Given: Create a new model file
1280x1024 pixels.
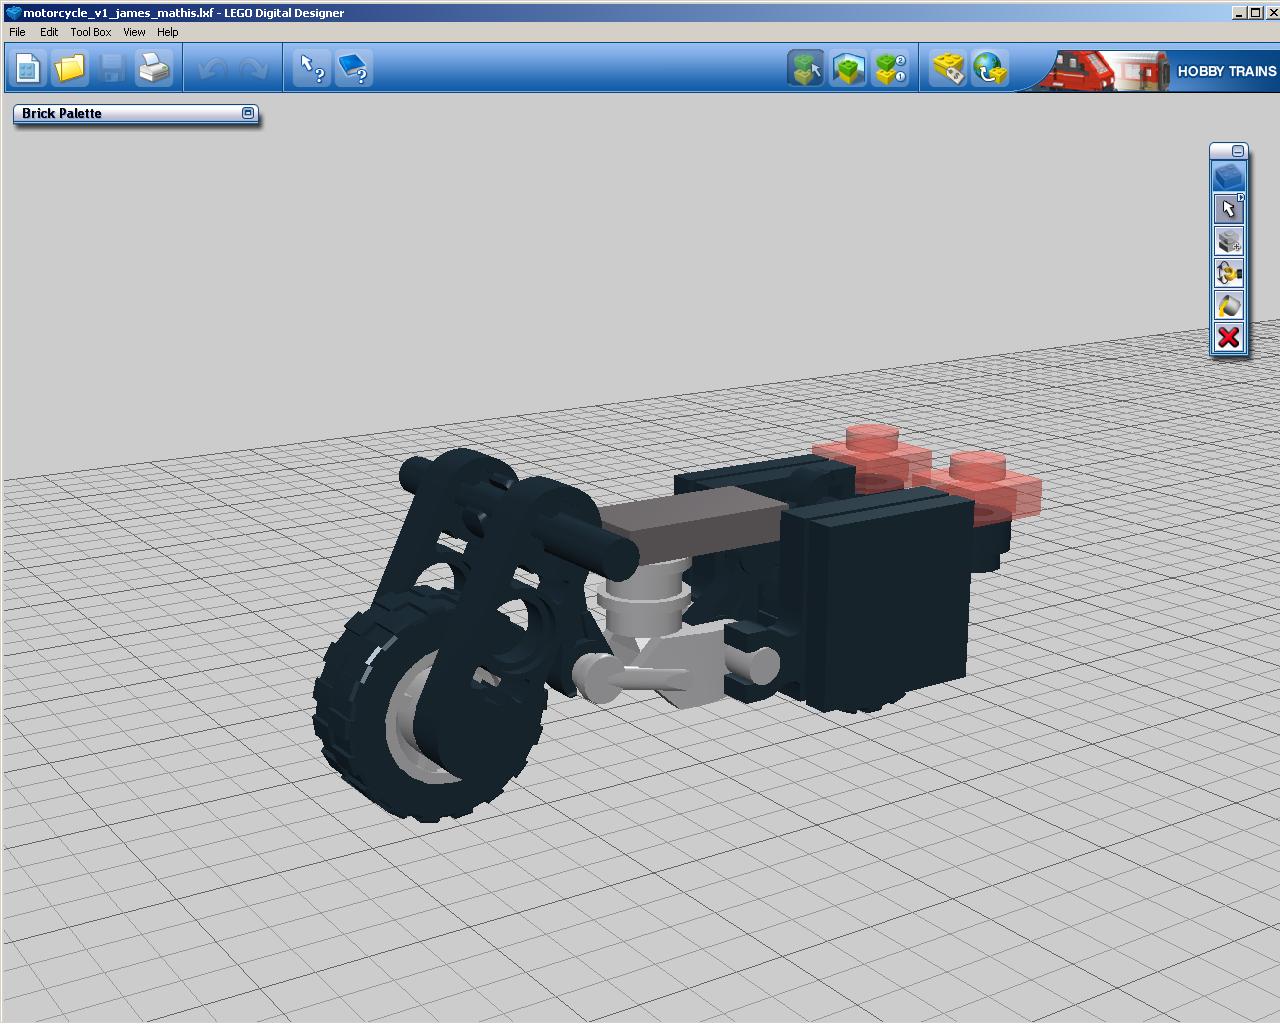Looking at the screenshot, I should 28,68.
